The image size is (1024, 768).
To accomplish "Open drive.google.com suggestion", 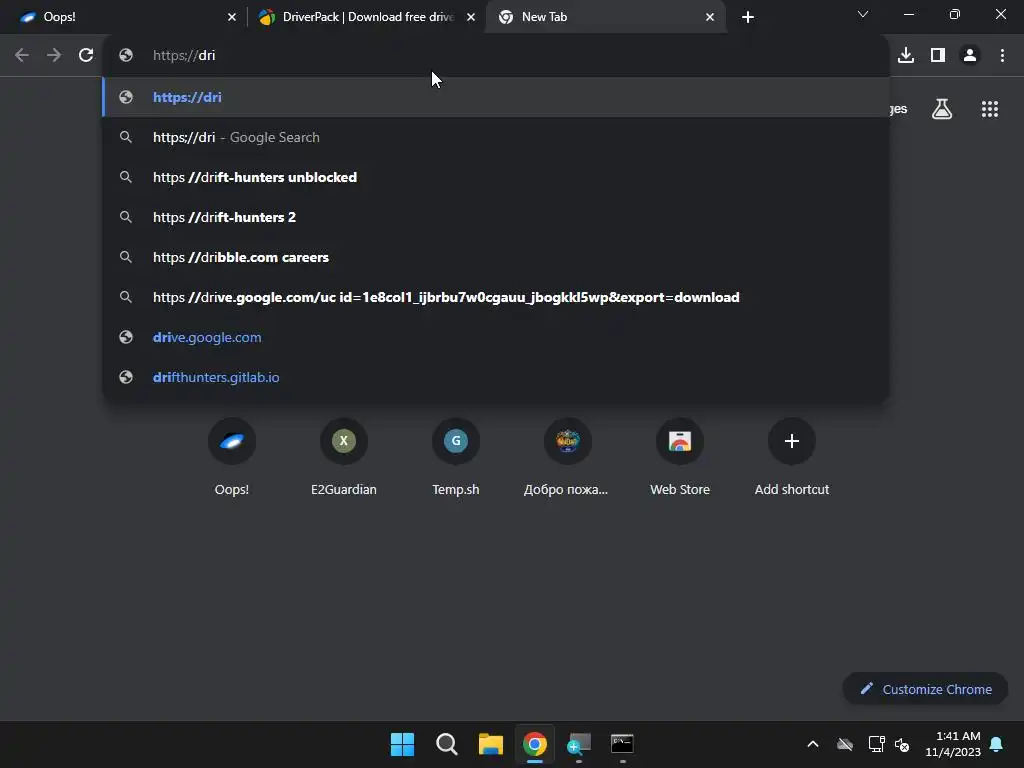I will (496, 337).
